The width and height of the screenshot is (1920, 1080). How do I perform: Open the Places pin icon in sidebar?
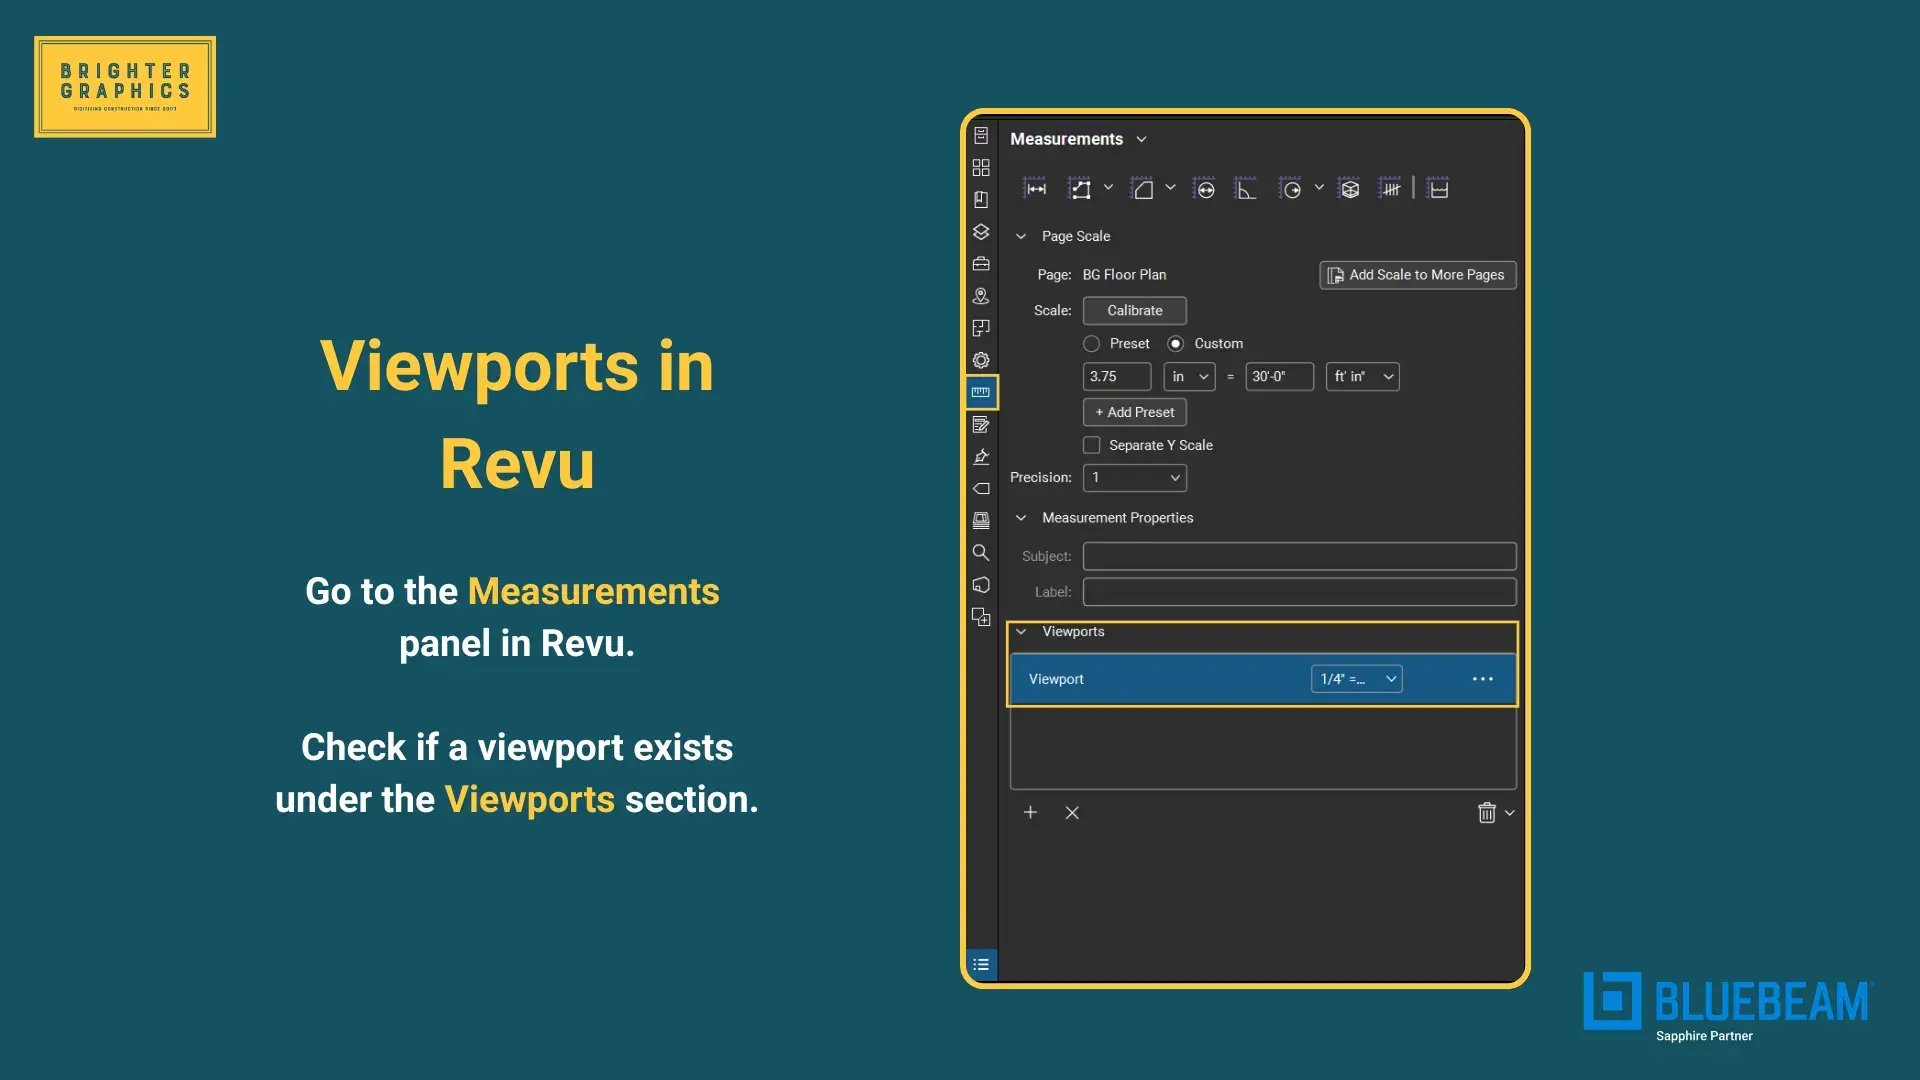point(981,296)
